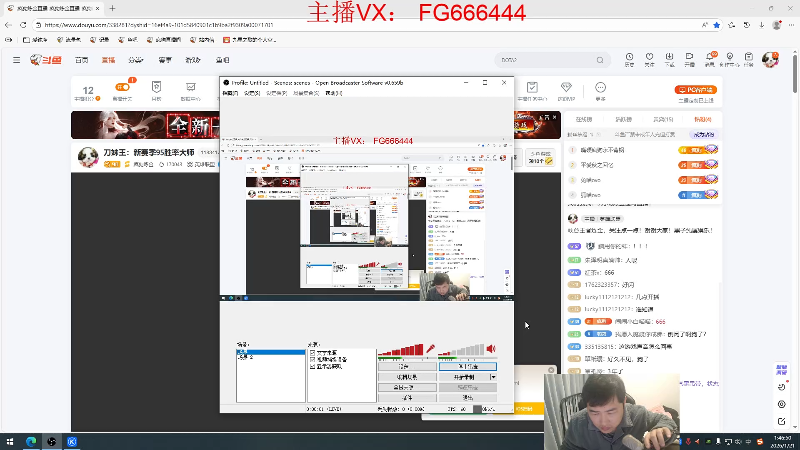The width and height of the screenshot is (800, 450).
Task: Expand the recording button dropdown arrow in OBS
Action: click(493, 377)
